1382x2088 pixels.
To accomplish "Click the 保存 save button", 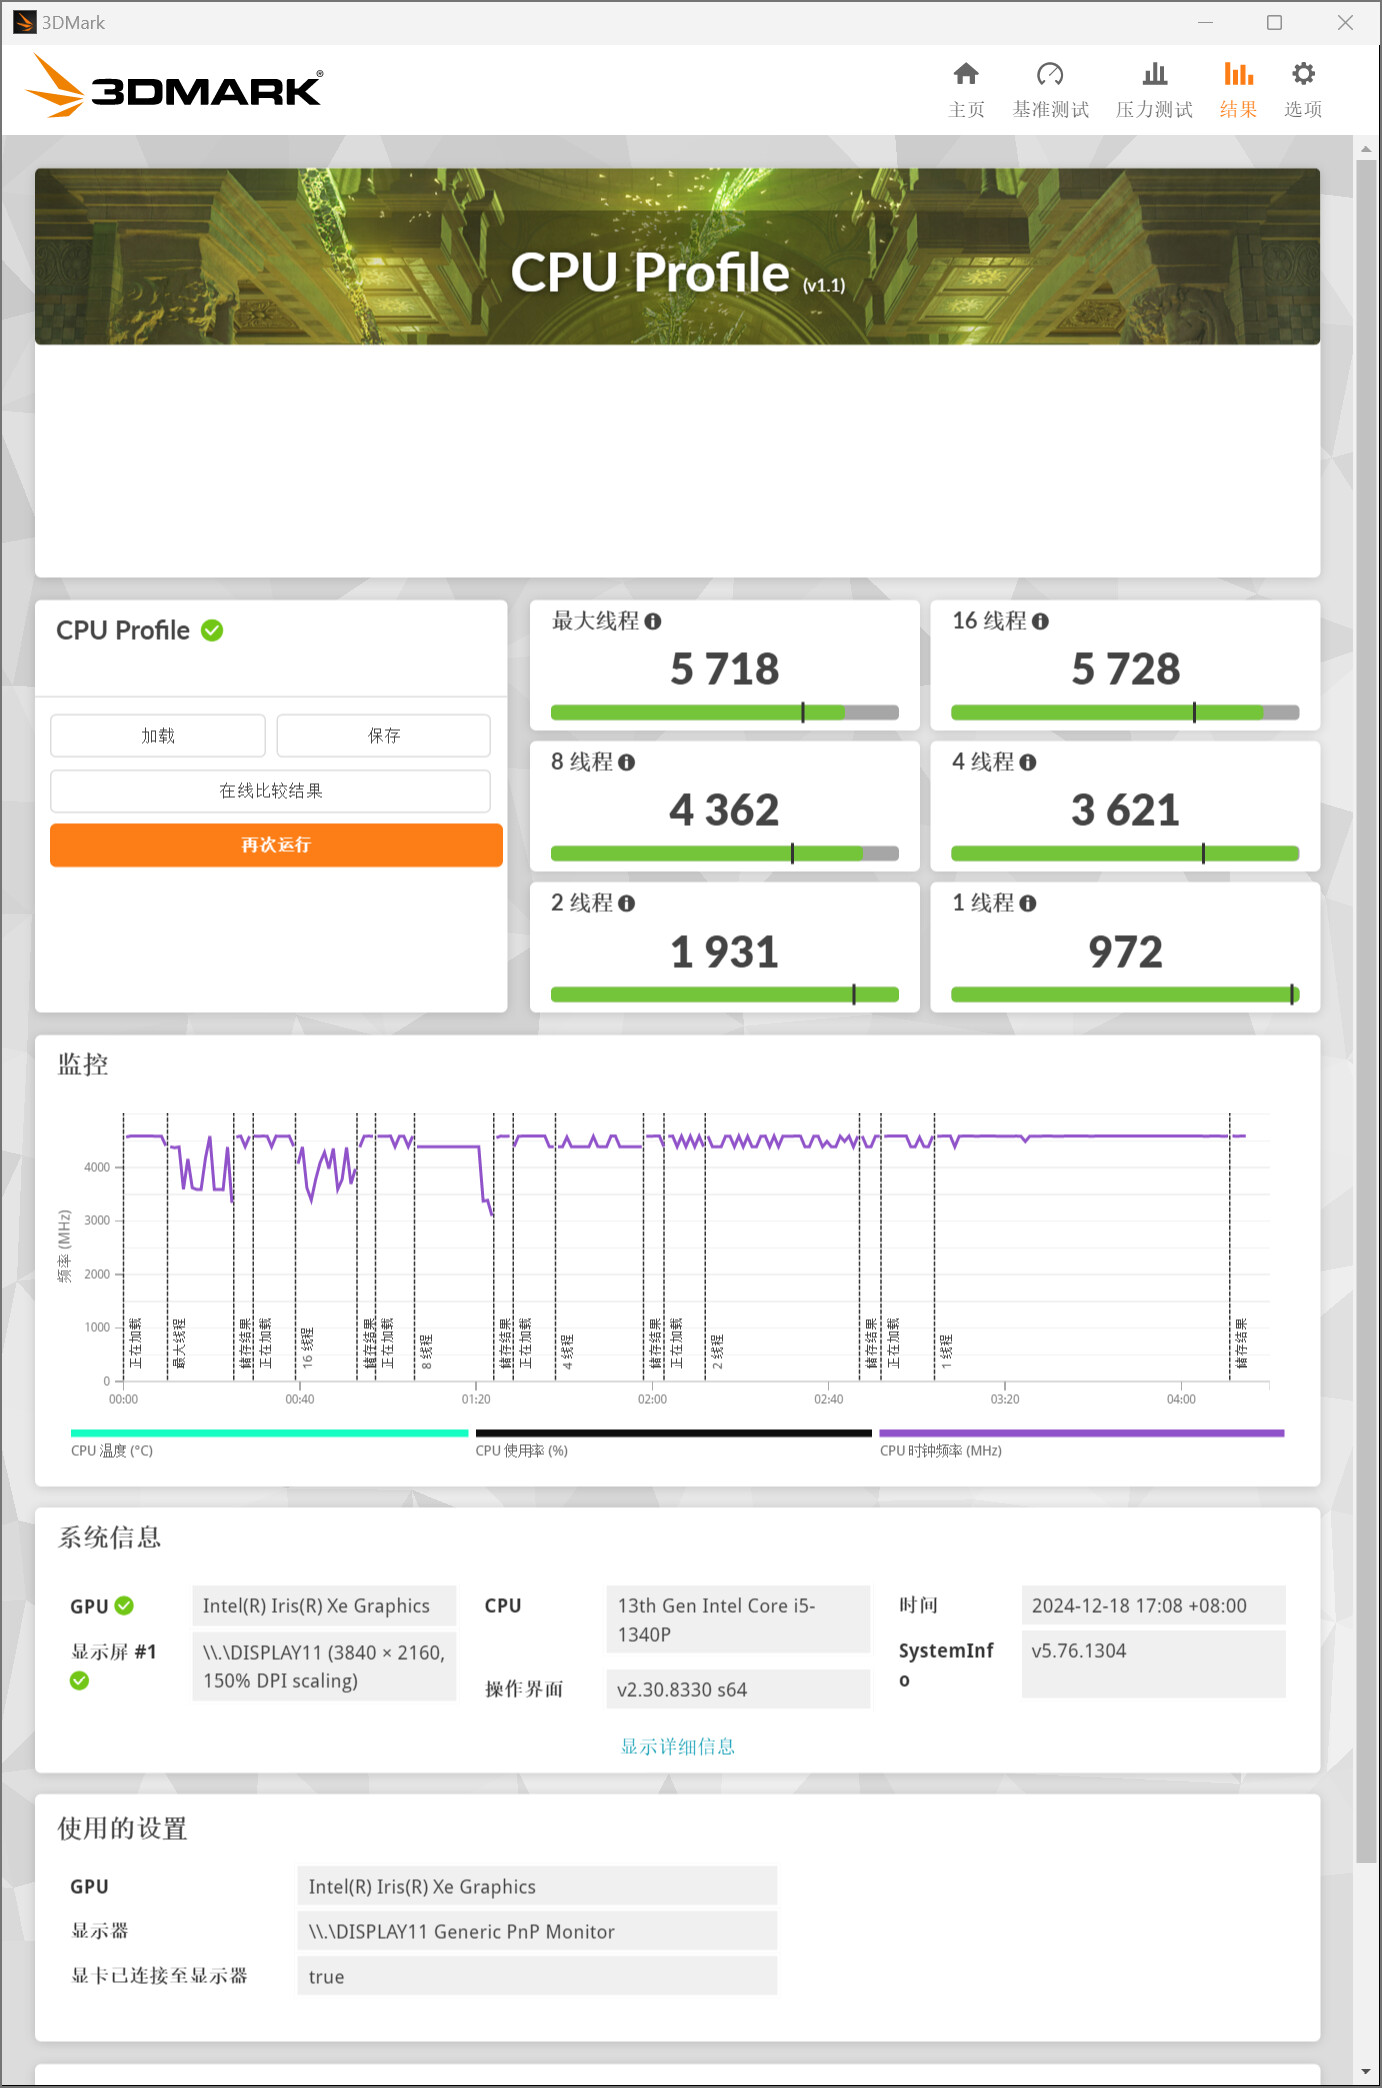I will (x=383, y=736).
